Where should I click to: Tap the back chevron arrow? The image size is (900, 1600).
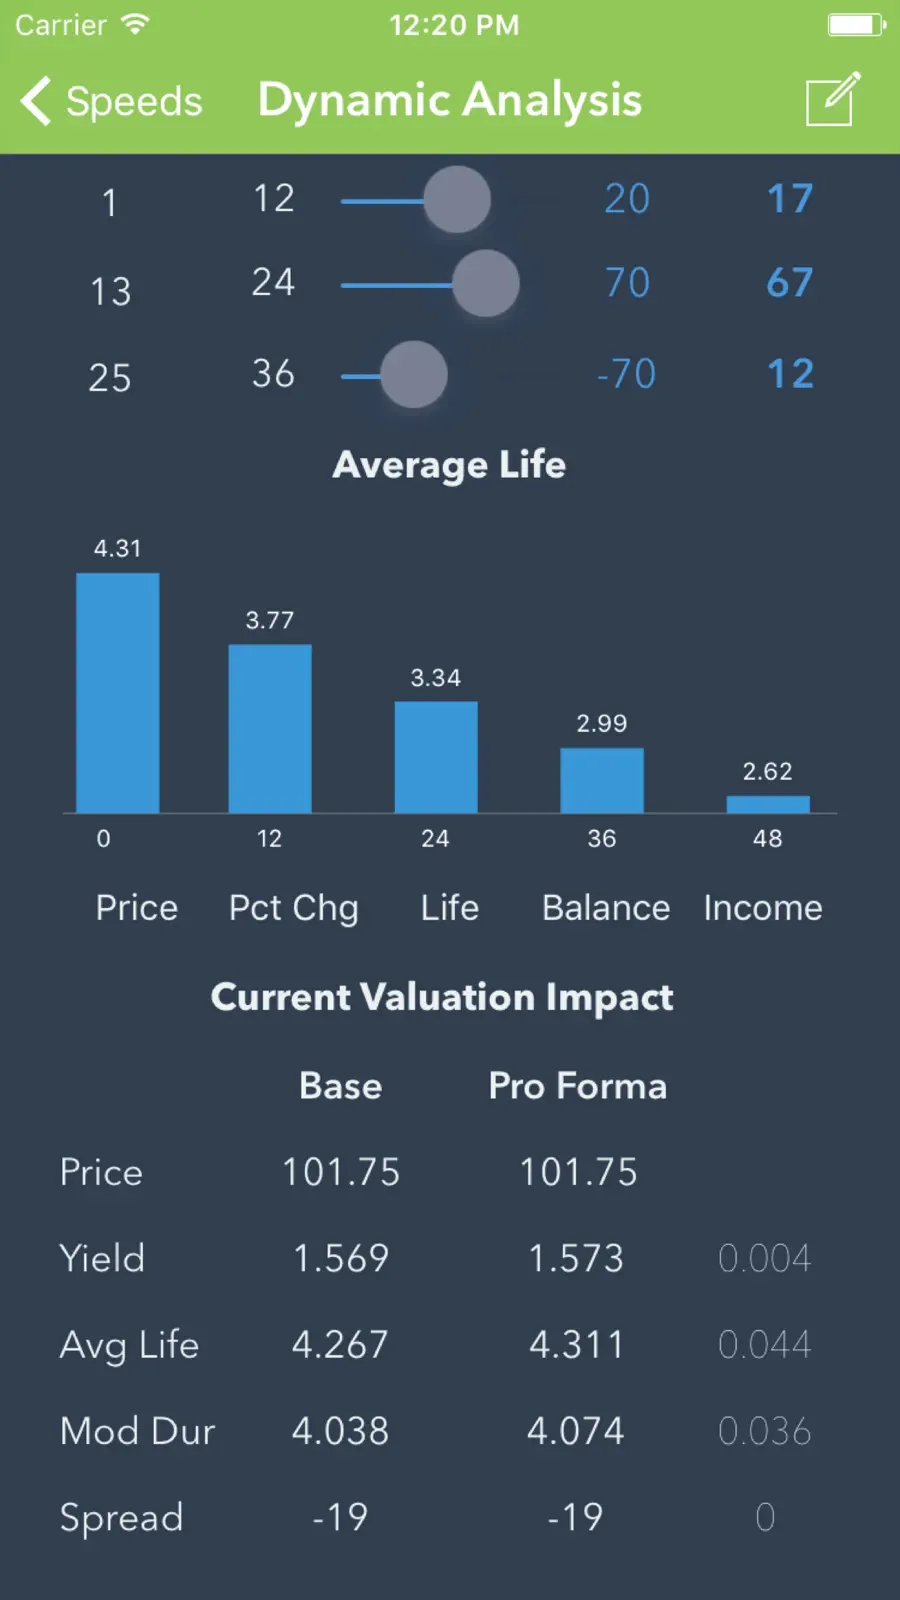36,101
